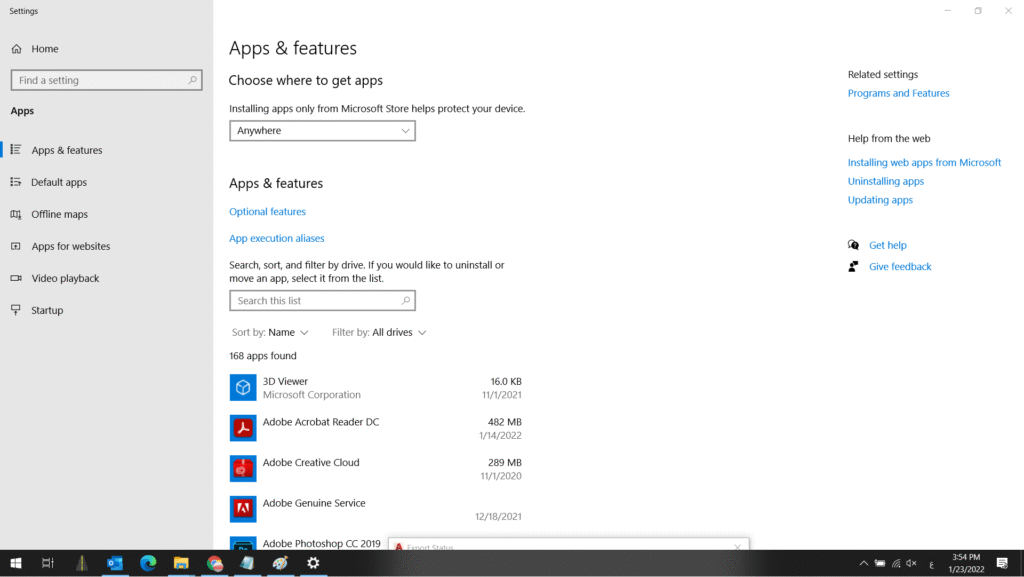
Task: Open the App execution aliases link
Action: [x=276, y=239]
